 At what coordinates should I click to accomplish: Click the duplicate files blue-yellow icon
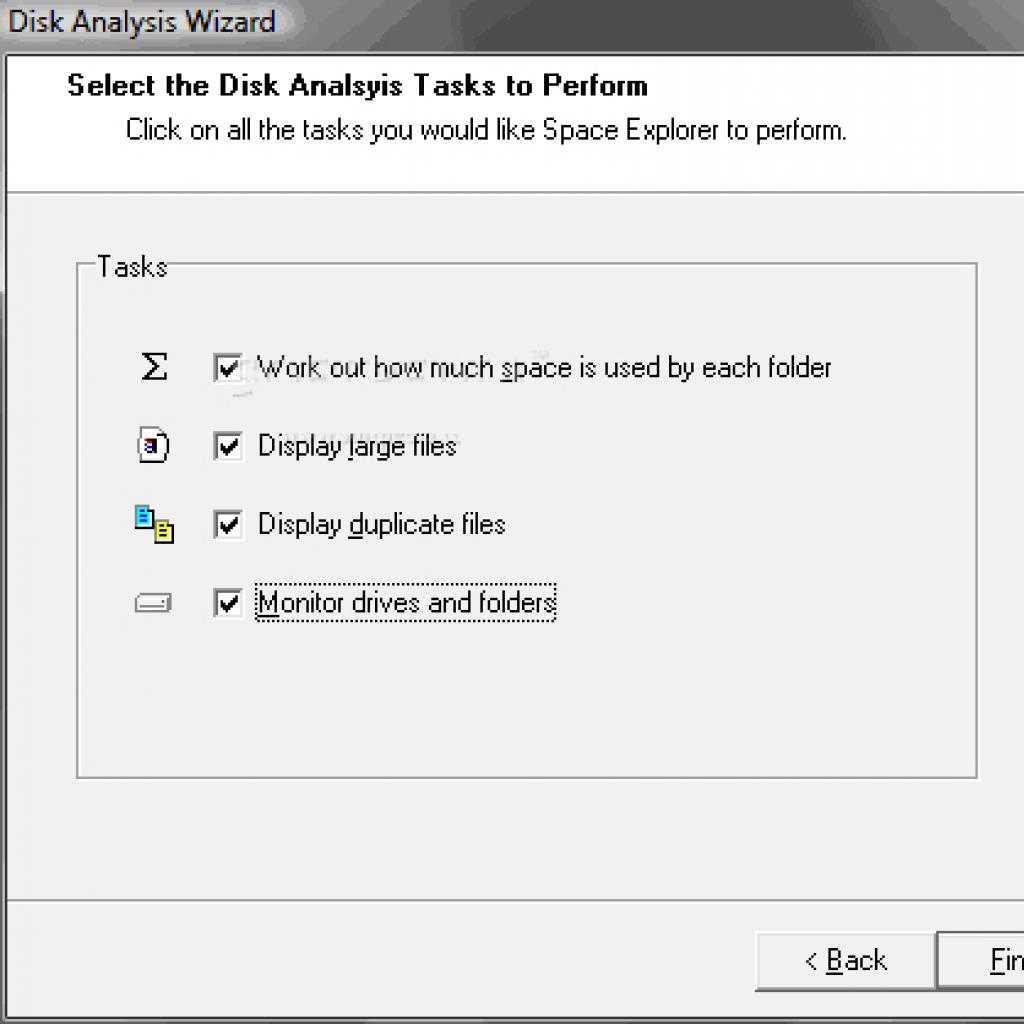154,524
